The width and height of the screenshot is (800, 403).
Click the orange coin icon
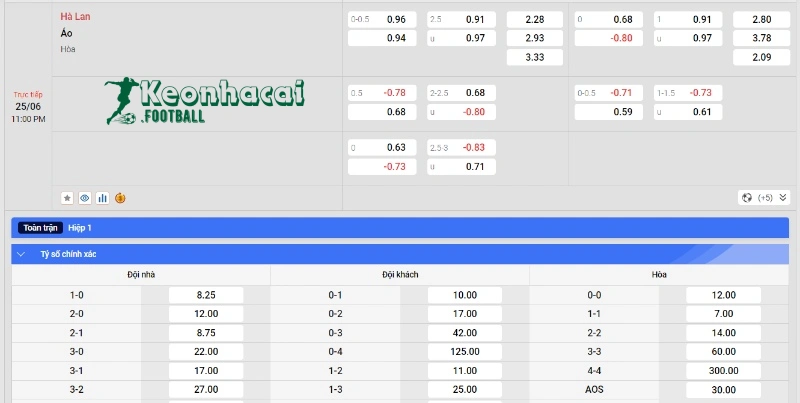point(120,198)
